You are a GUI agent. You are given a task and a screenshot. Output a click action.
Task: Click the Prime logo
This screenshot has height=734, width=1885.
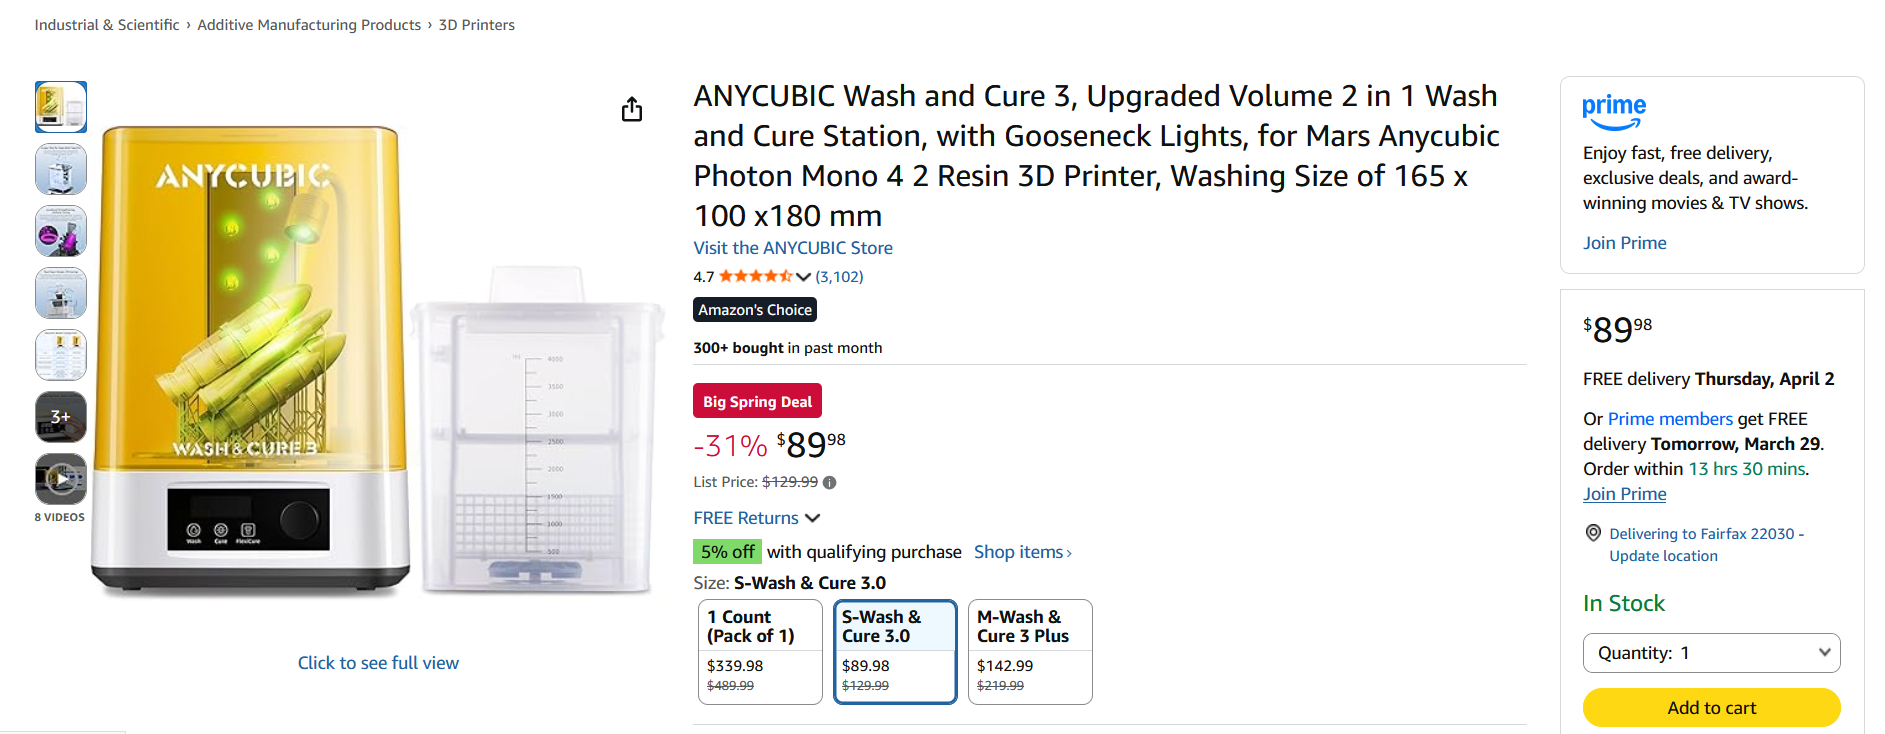click(x=1613, y=111)
